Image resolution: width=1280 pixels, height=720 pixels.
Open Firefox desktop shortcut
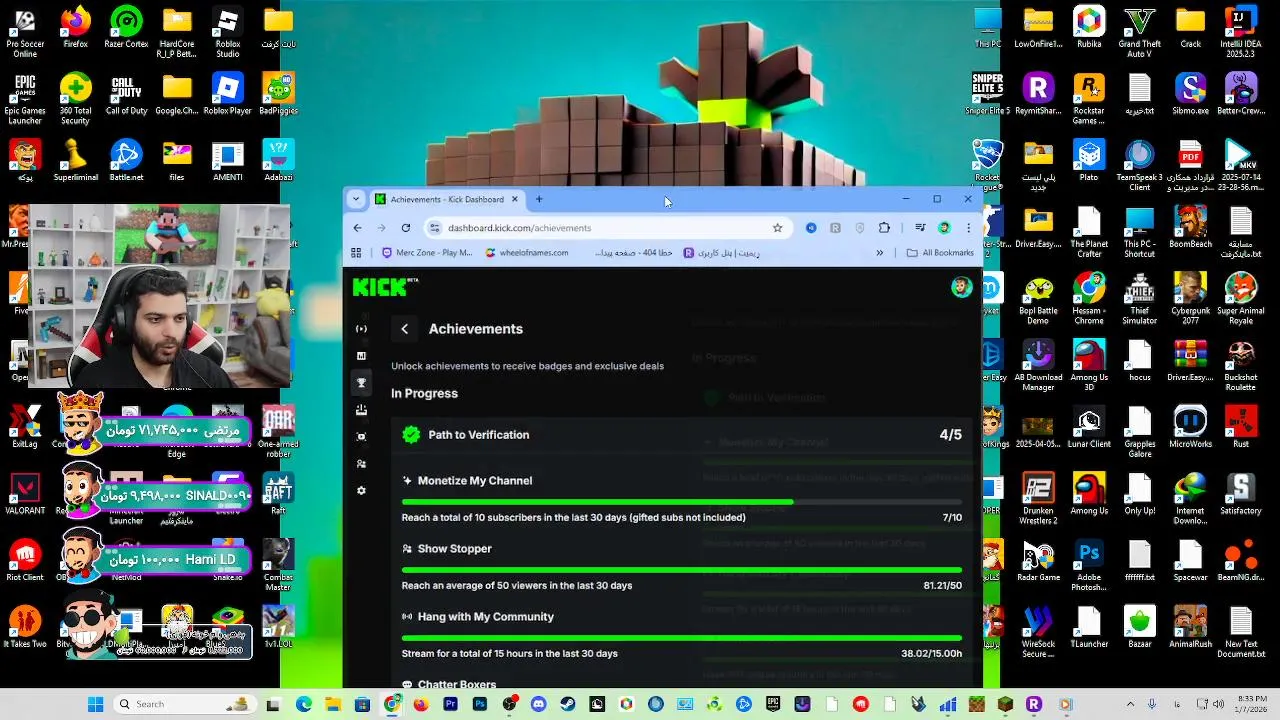point(75,28)
